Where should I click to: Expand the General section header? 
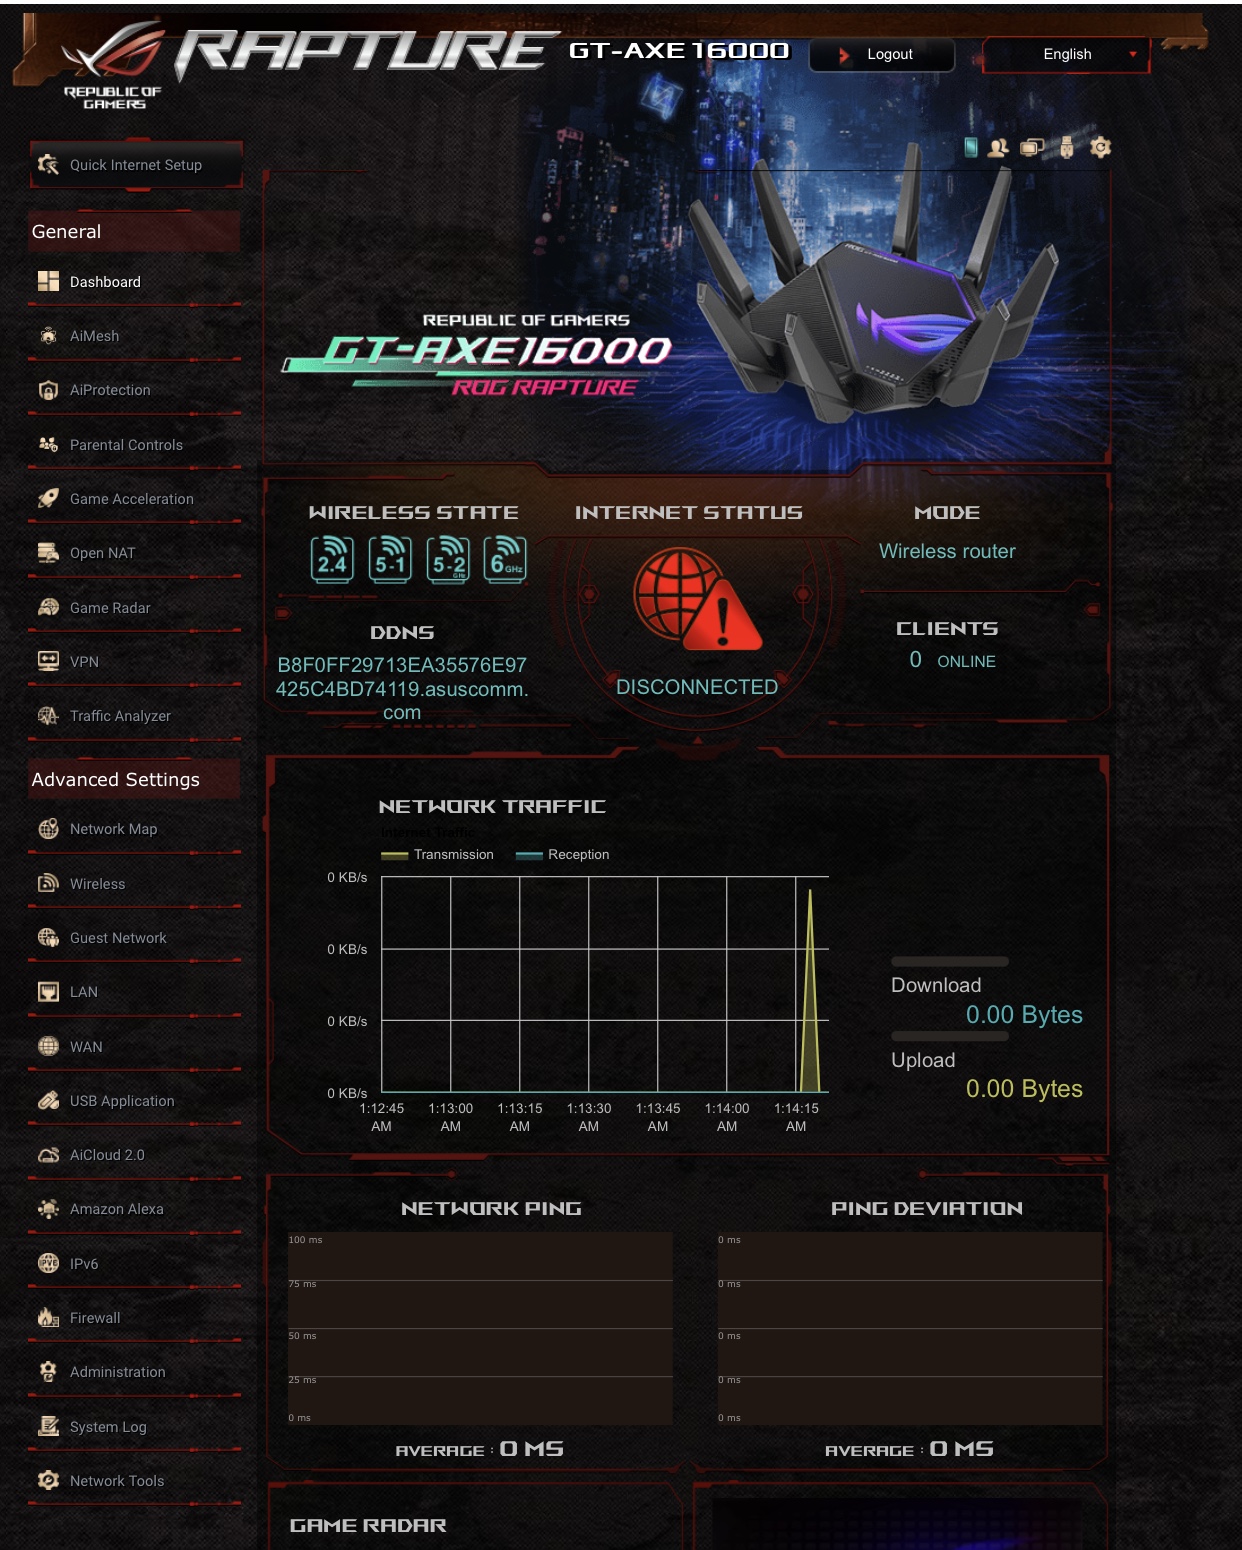click(x=65, y=231)
